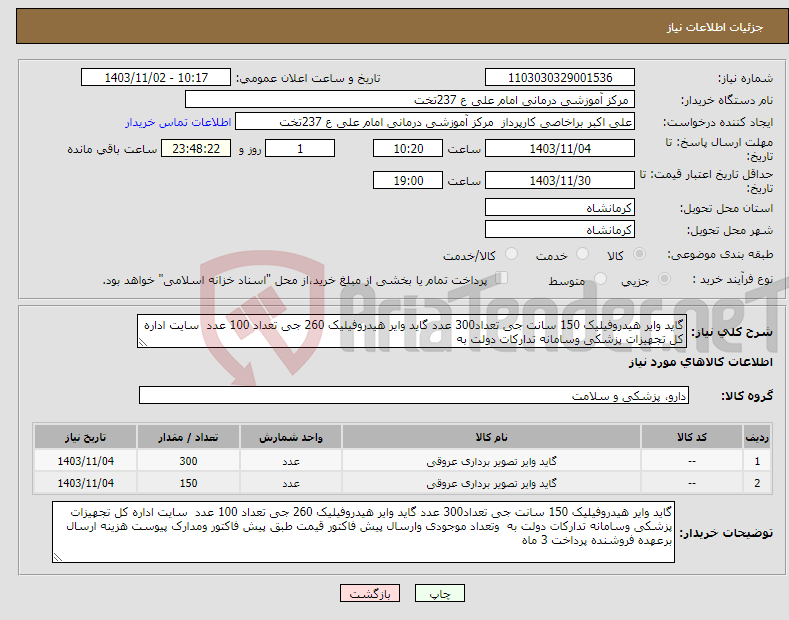
Task: Click the remaining days field showing 1
Action: click(x=300, y=148)
